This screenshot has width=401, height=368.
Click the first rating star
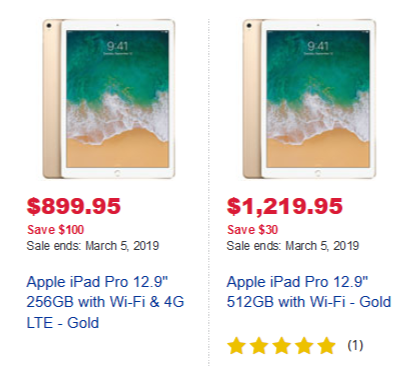coord(236,346)
